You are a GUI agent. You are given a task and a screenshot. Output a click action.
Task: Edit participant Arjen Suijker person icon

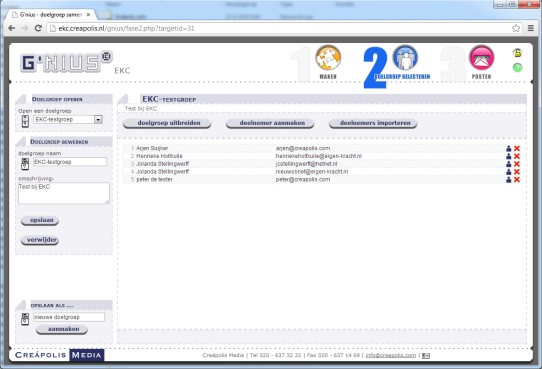[508, 148]
